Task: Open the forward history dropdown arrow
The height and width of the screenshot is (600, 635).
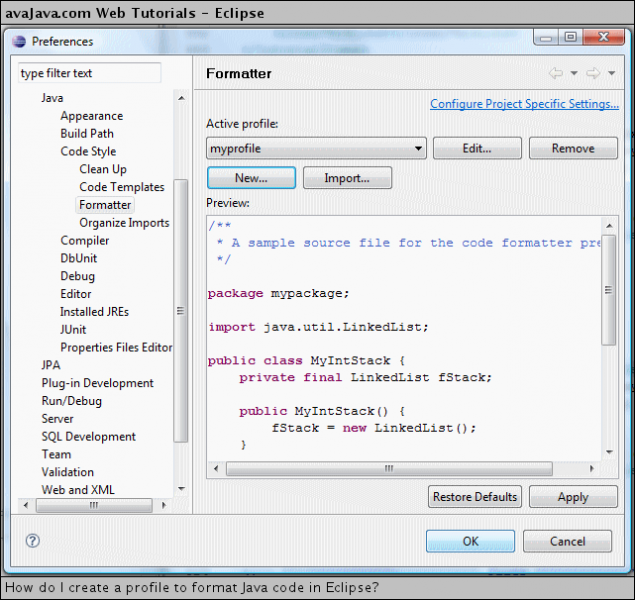Action: [x=612, y=73]
